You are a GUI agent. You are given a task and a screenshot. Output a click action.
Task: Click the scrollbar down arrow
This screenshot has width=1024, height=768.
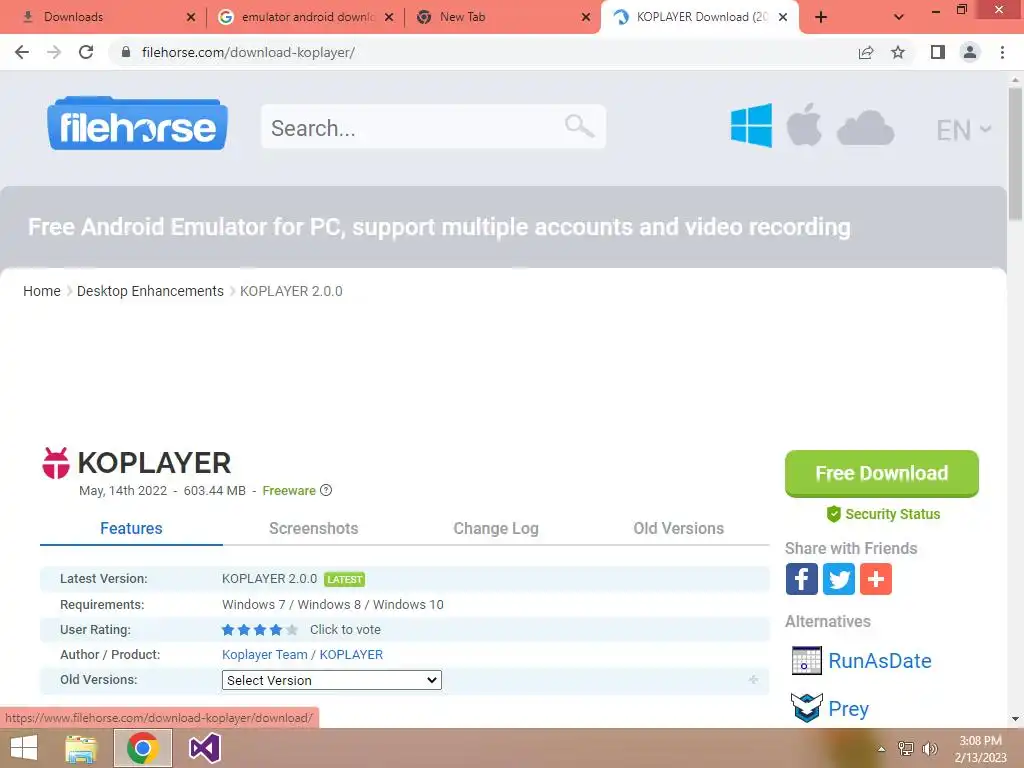tap(1015, 719)
